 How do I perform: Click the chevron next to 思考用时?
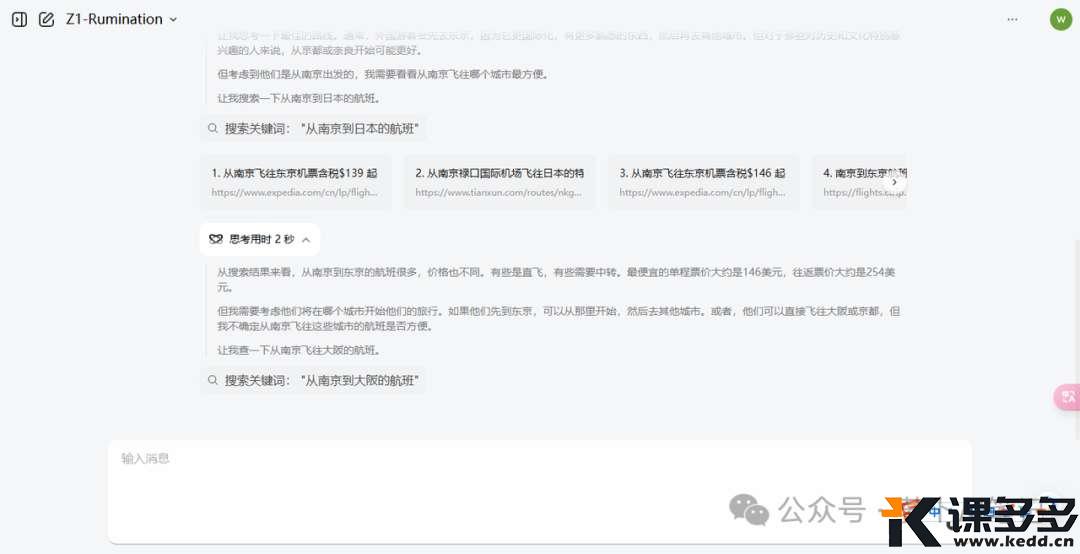[x=307, y=240]
